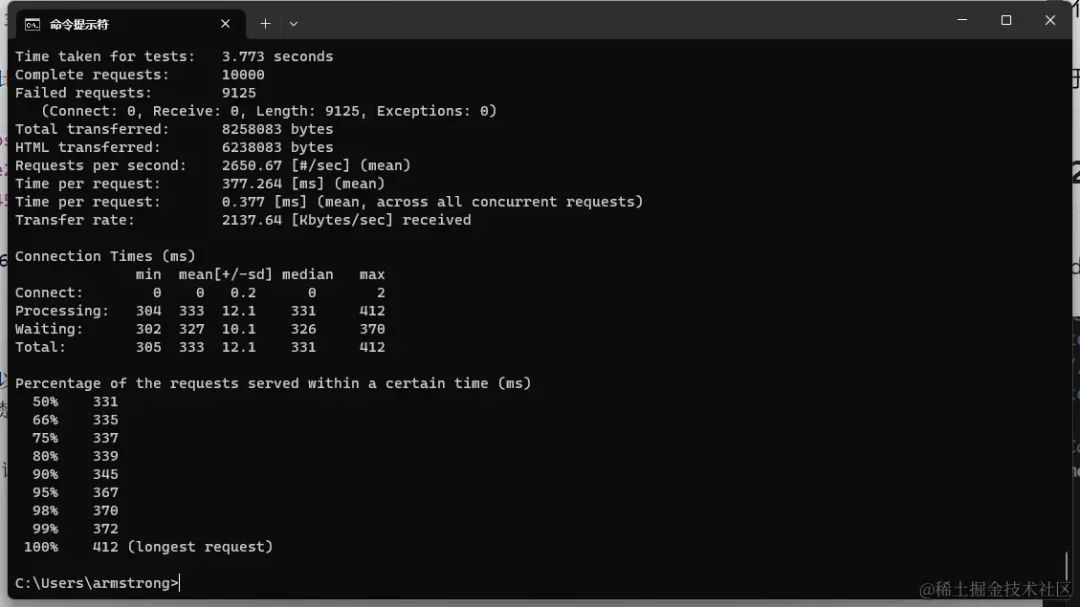Click the 'median' column header

[x=307, y=274]
